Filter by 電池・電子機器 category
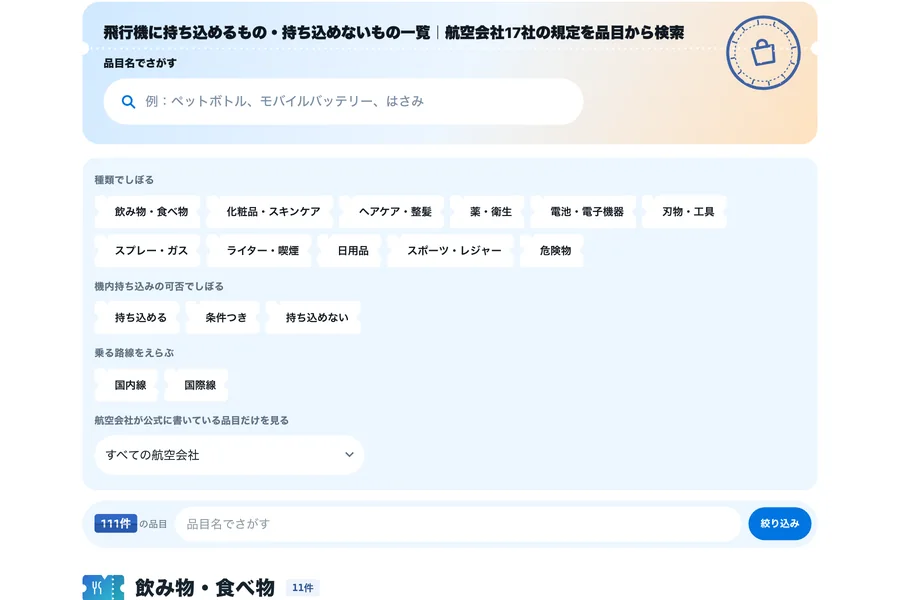The width and height of the screenshot is (900, 600). (x=583, y=212)
